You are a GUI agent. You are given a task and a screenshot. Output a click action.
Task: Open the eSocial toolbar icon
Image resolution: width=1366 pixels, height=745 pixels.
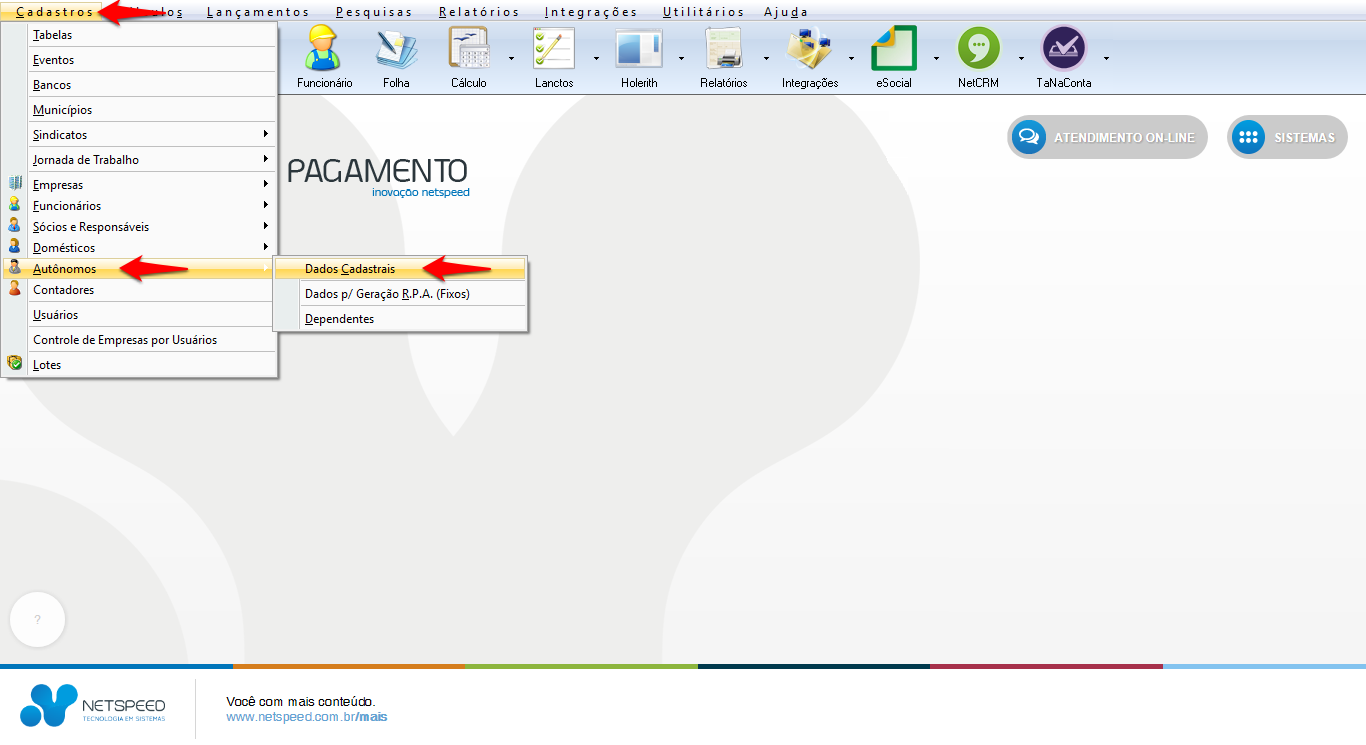coord(893,49)
